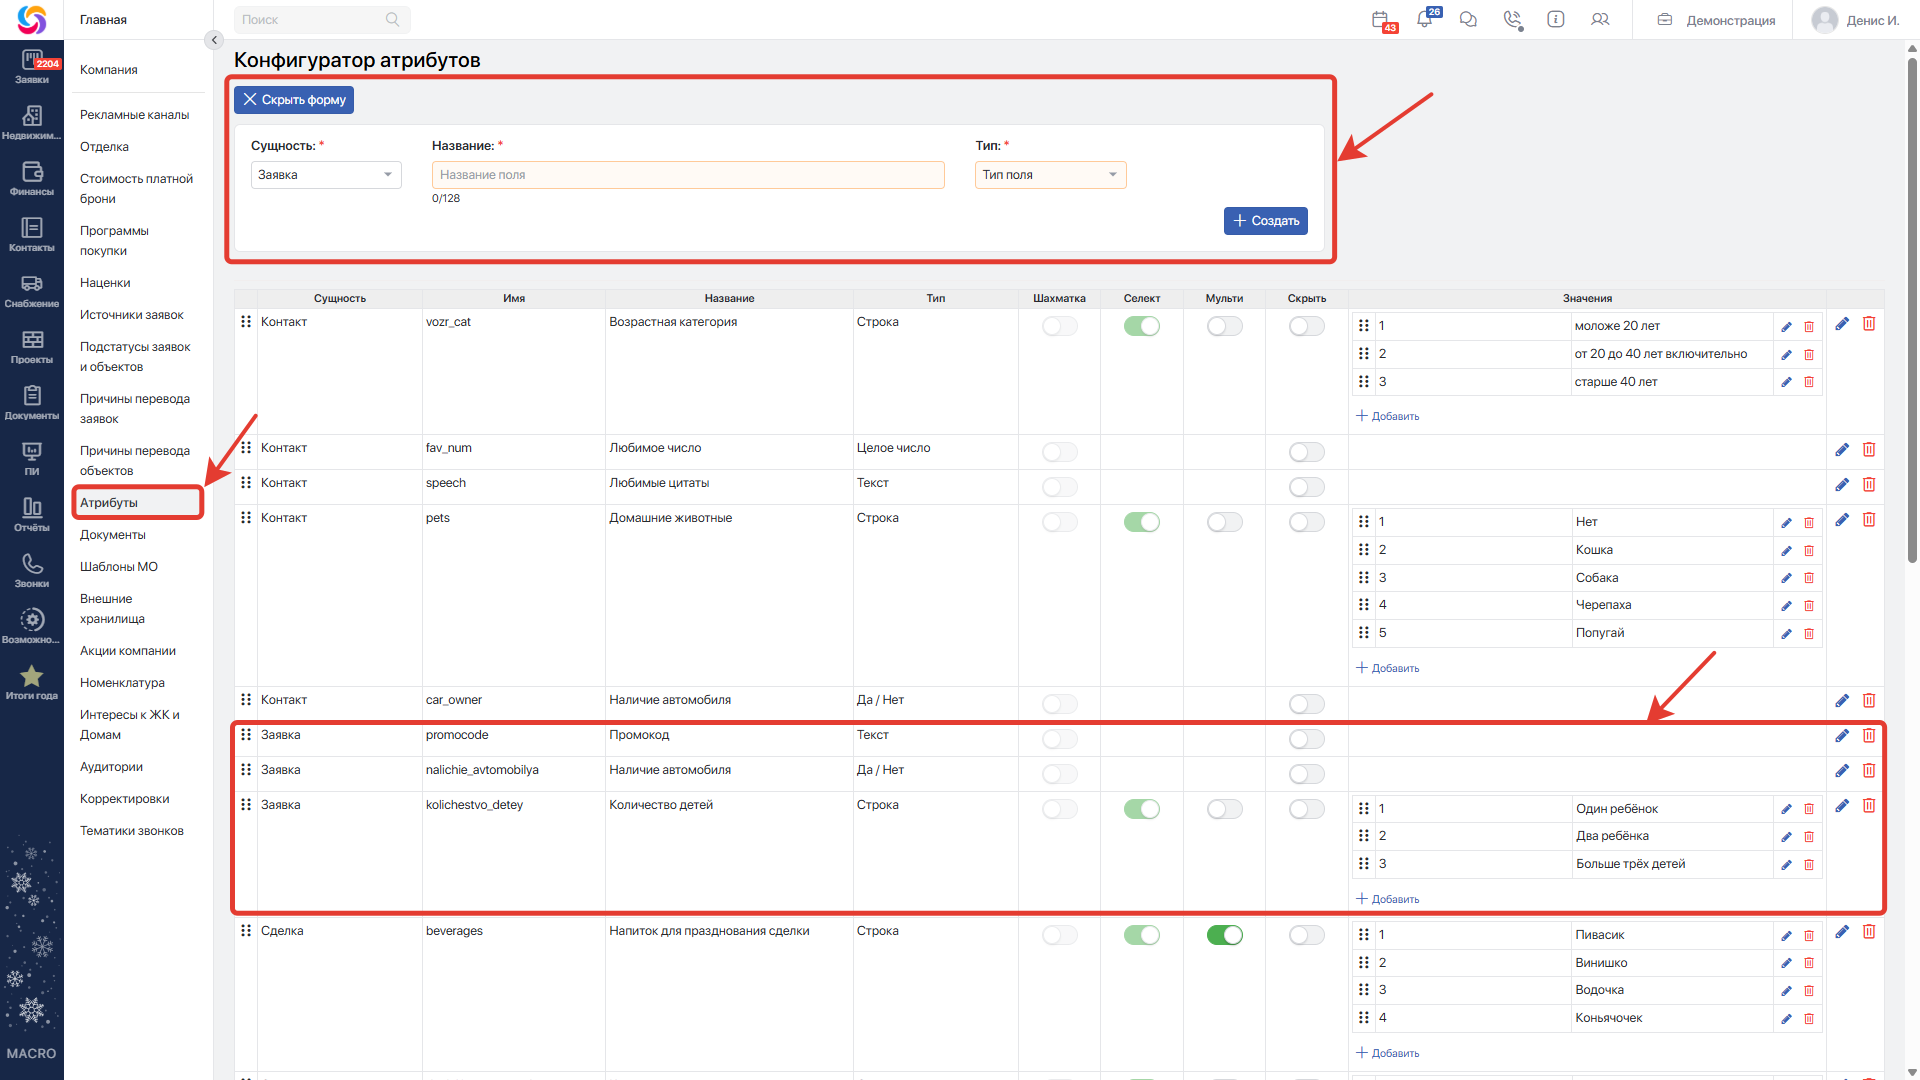Disable Селект toggle for Возрастная категория
Viewport: 1920px width, 1080px height.
1141,326
